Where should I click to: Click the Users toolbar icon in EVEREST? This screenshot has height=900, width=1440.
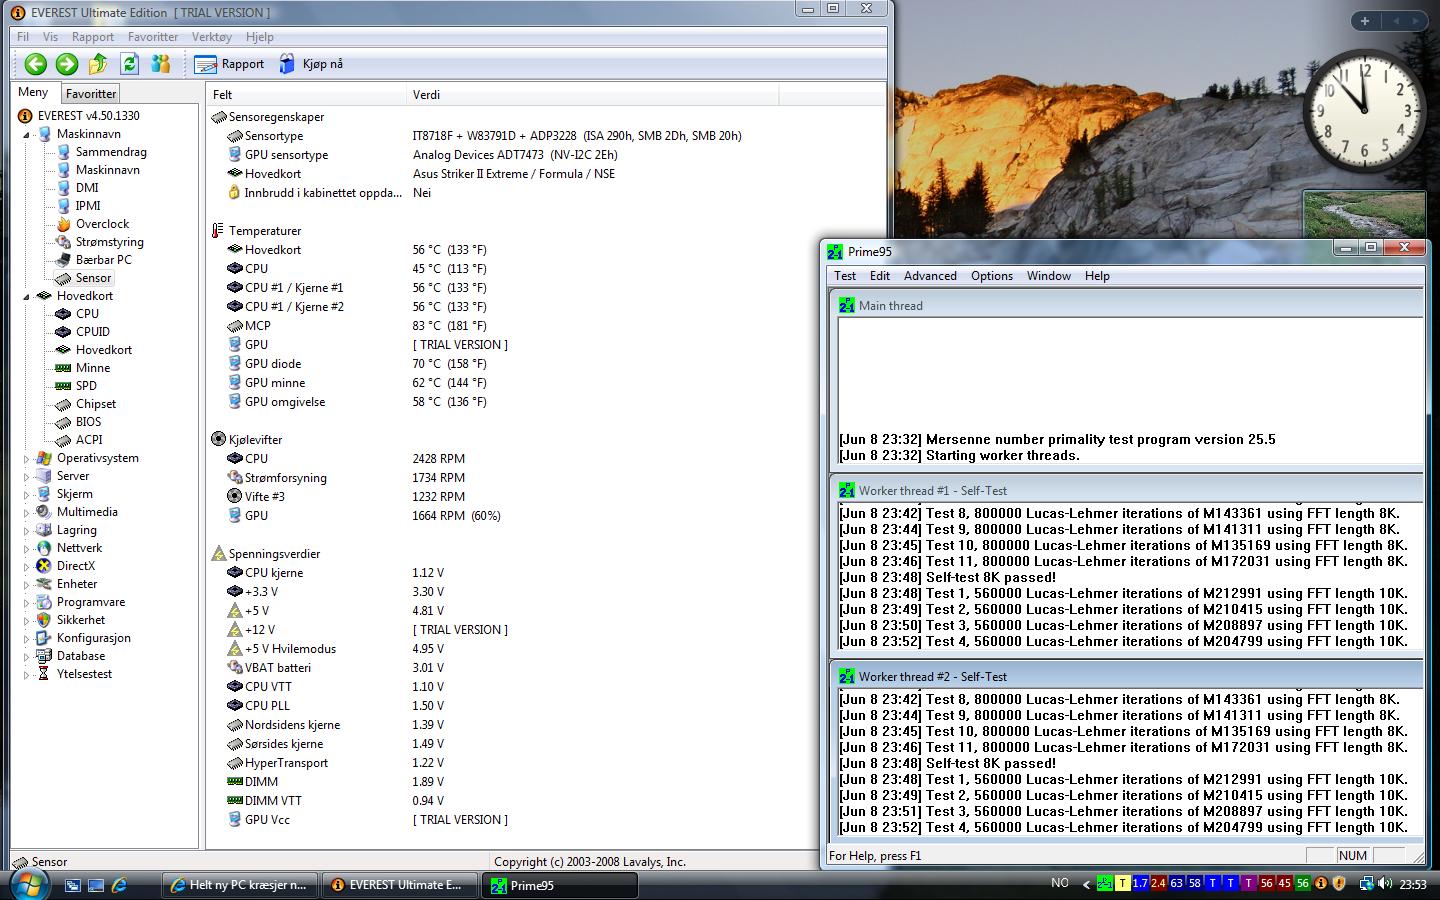point(160,64)
